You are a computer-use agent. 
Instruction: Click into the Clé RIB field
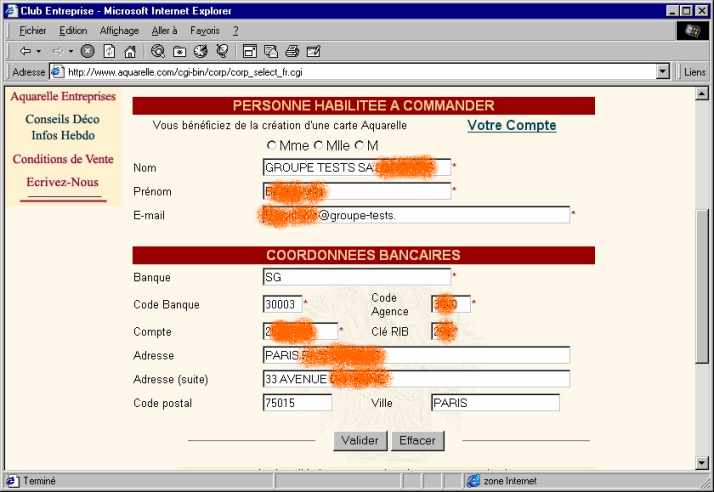point(443,331)
